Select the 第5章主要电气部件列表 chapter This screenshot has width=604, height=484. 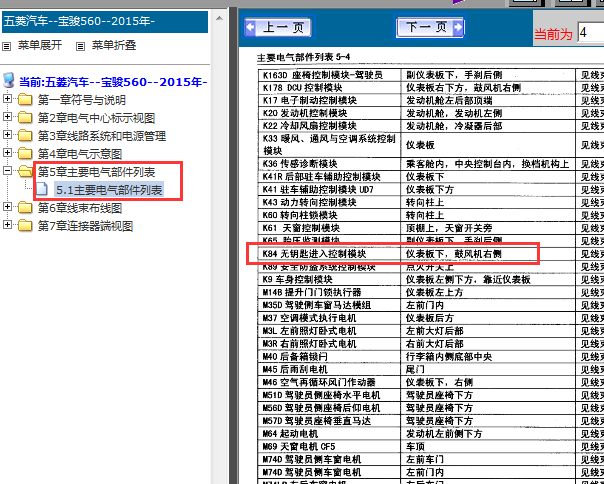tap(96, 172)
